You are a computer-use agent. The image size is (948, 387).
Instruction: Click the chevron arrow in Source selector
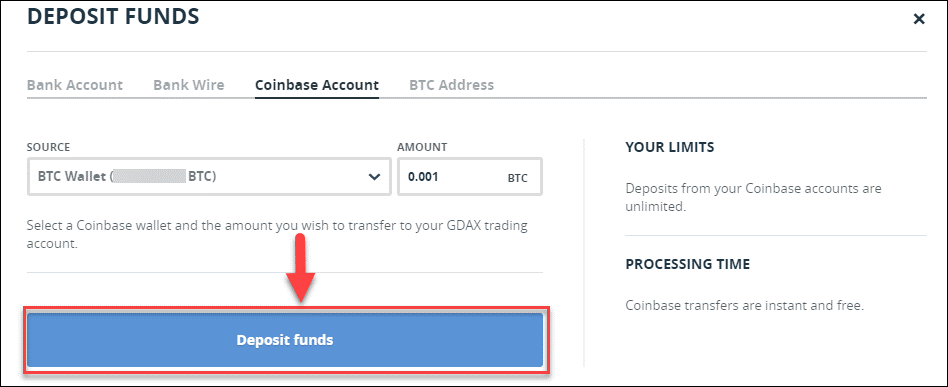point(374,177)
